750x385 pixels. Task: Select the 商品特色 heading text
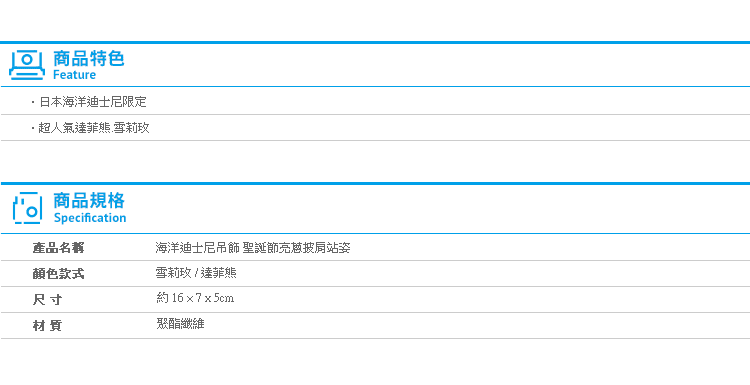coord(88,58)
